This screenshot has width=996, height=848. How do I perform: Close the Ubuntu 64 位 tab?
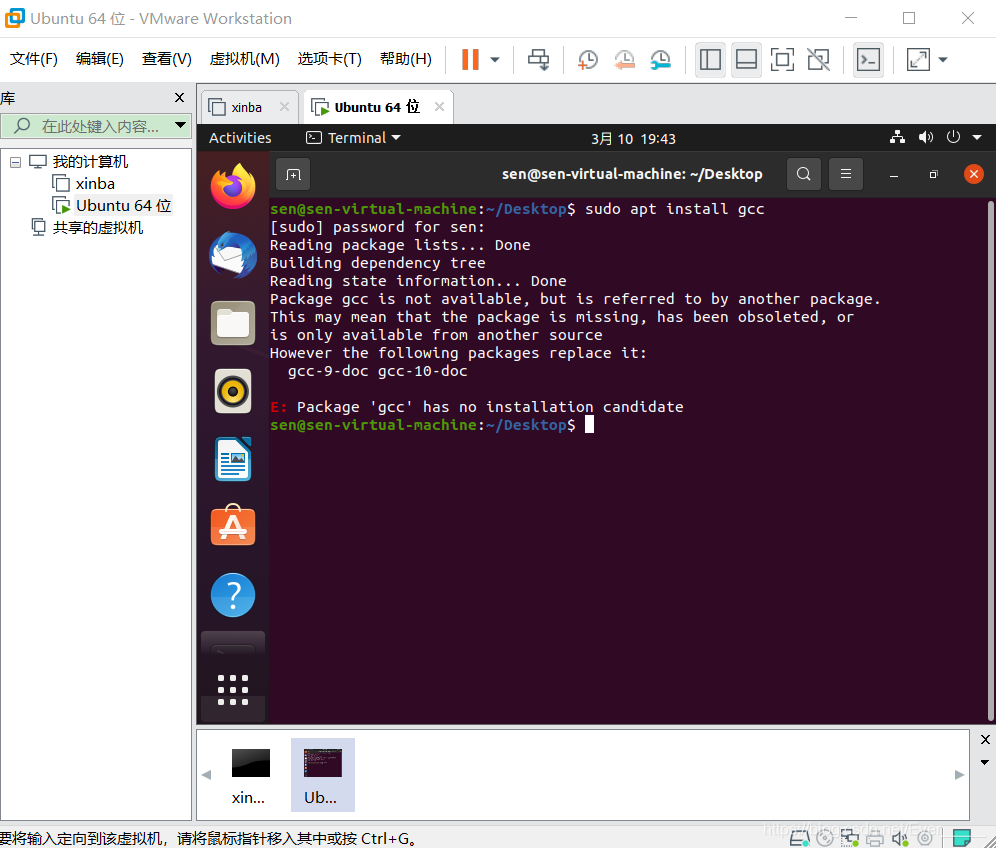coord(439,107)
